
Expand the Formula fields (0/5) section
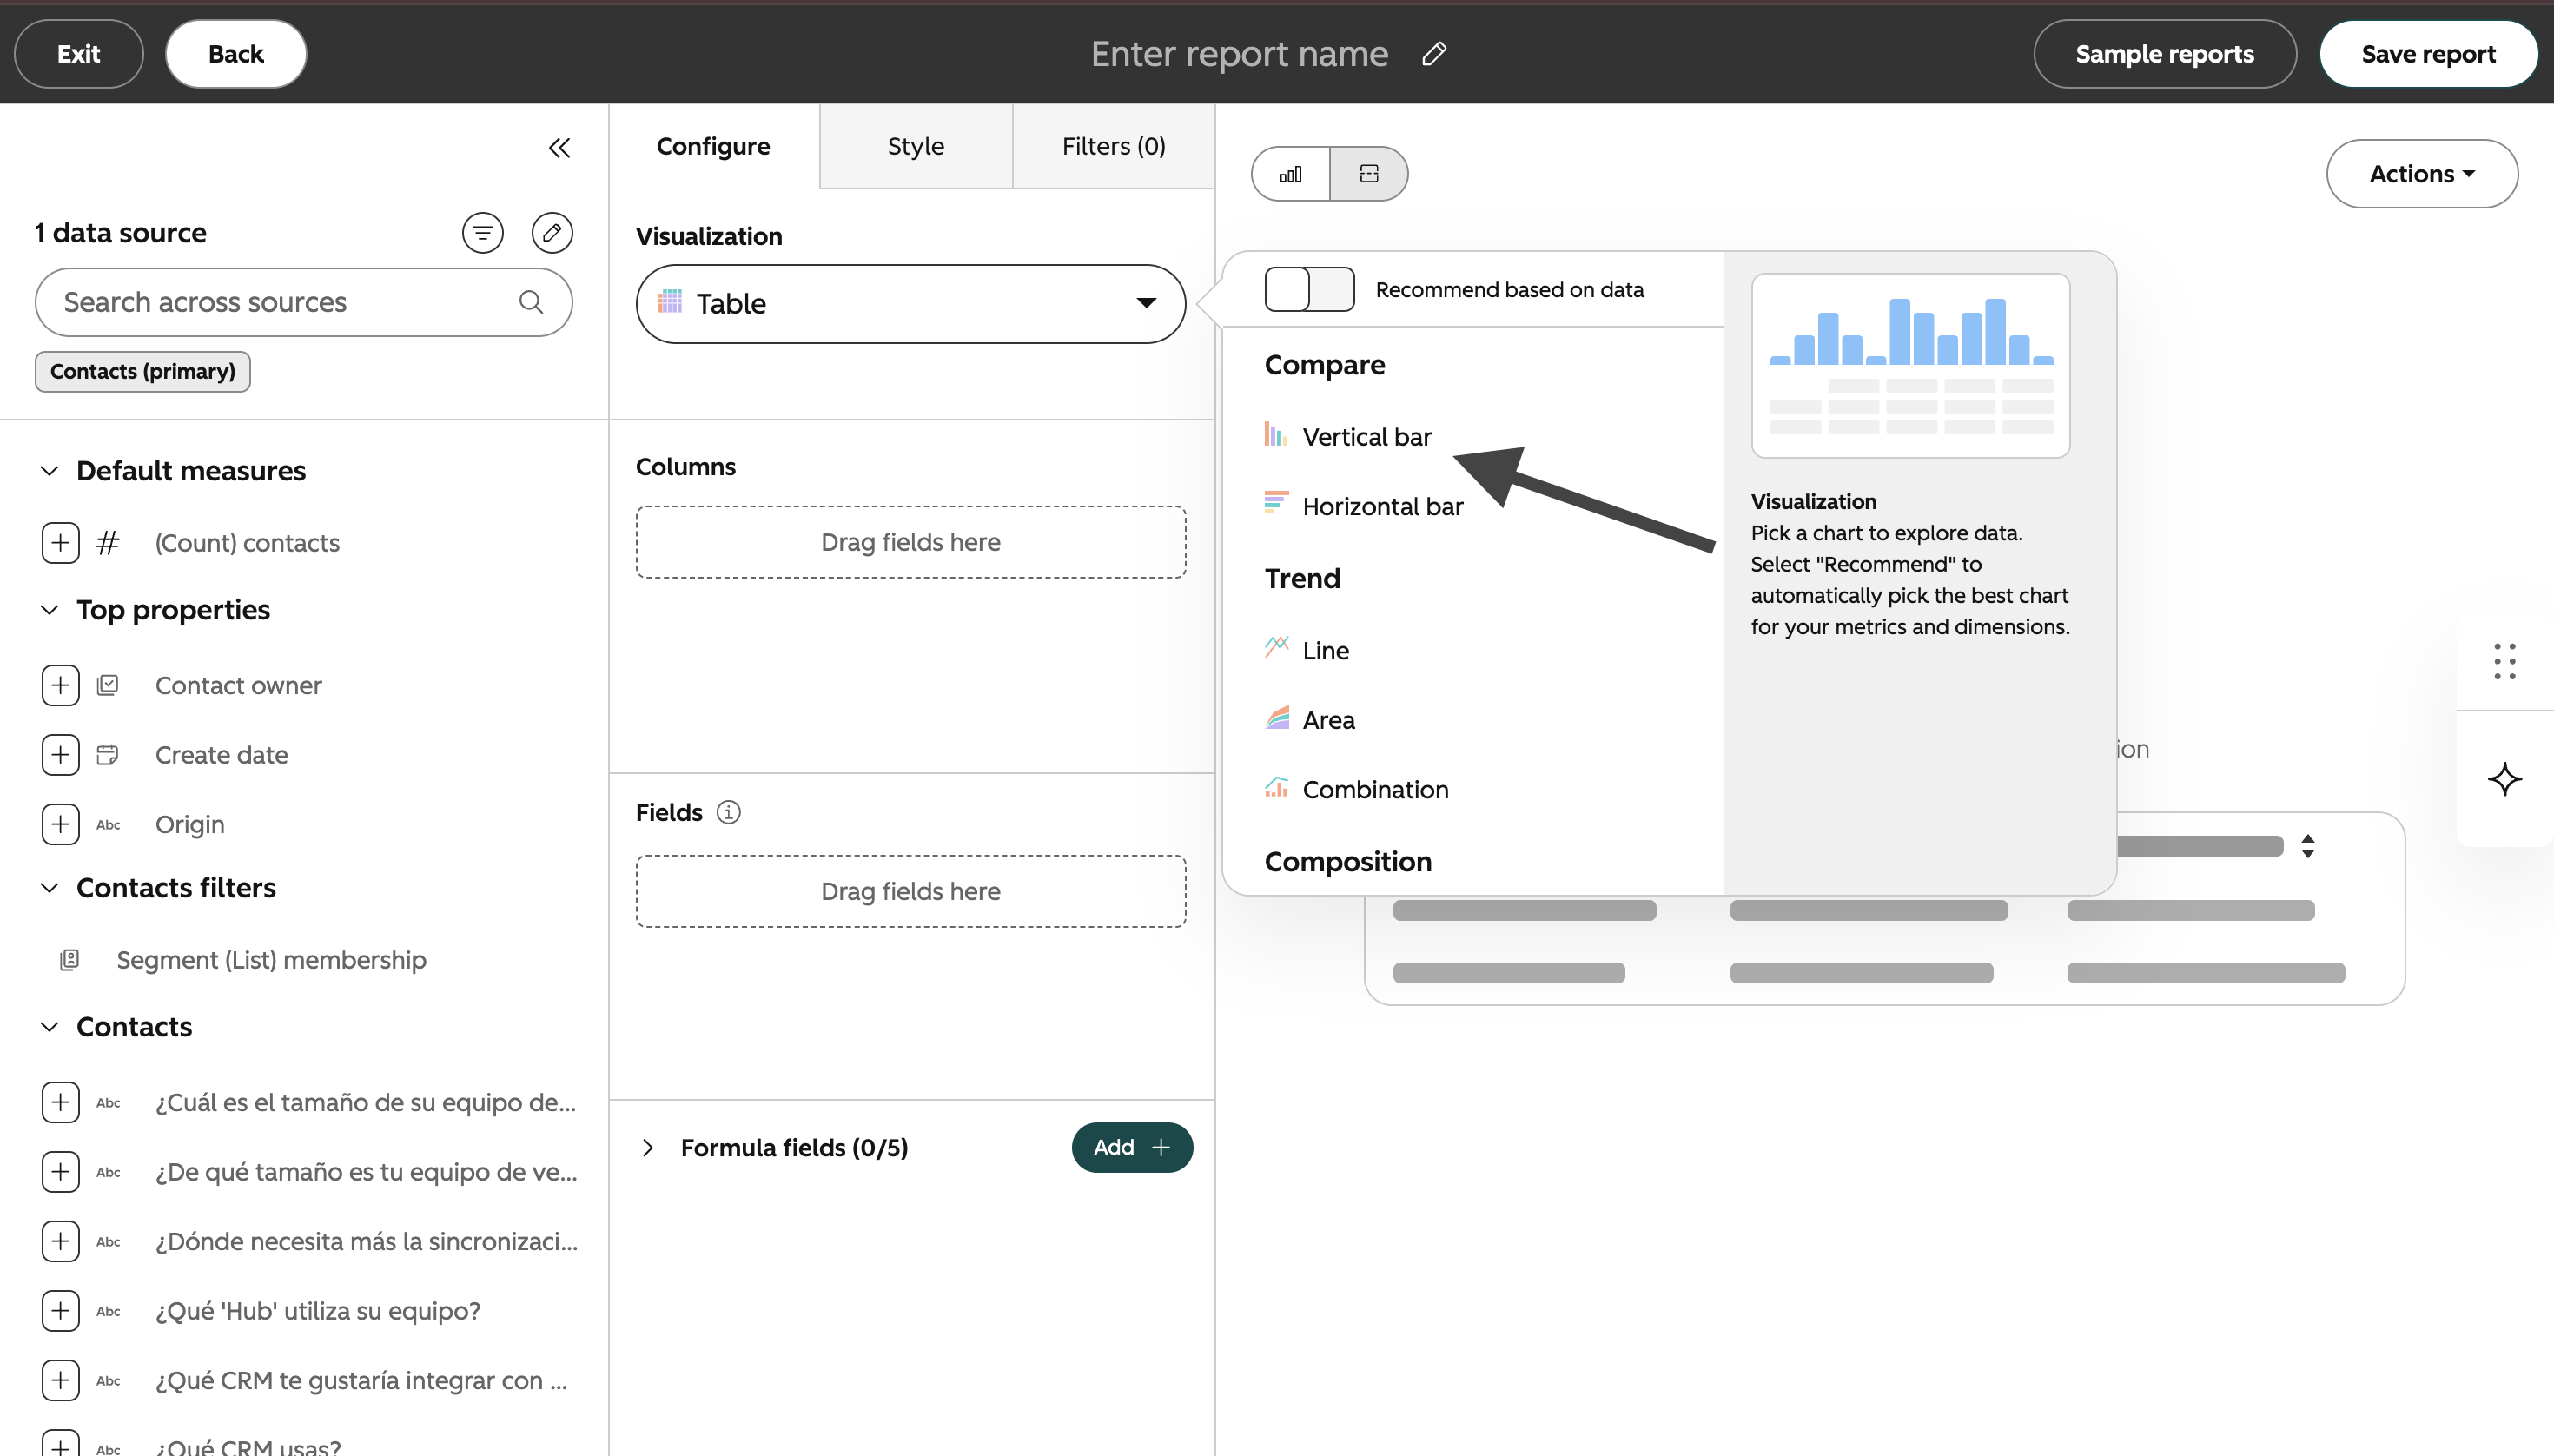point(648,1148)
